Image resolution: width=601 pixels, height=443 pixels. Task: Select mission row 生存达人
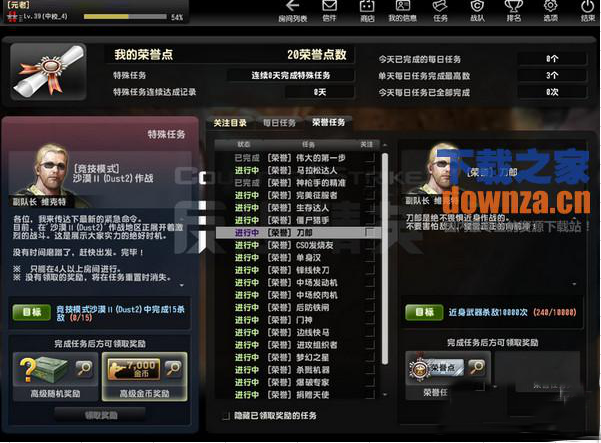point(298,208)
